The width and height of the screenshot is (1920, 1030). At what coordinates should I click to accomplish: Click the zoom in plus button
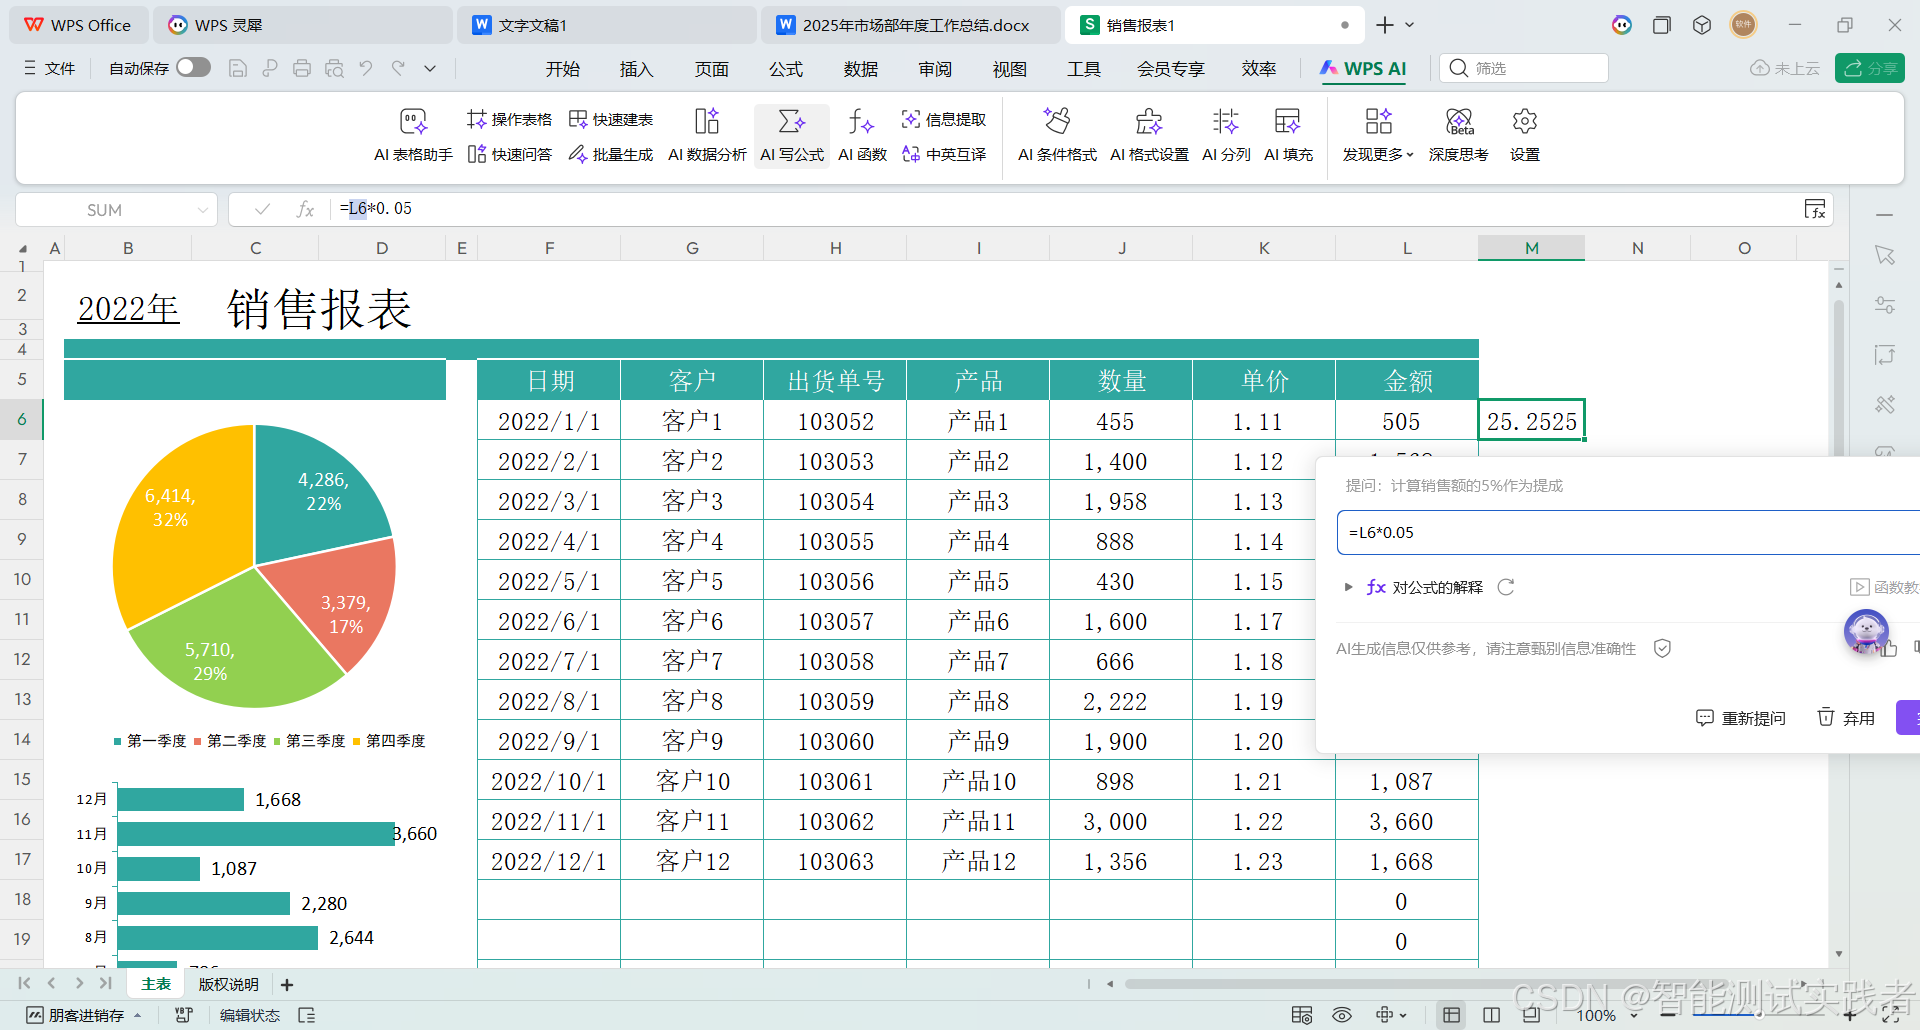click(x=1850, y=1015)
